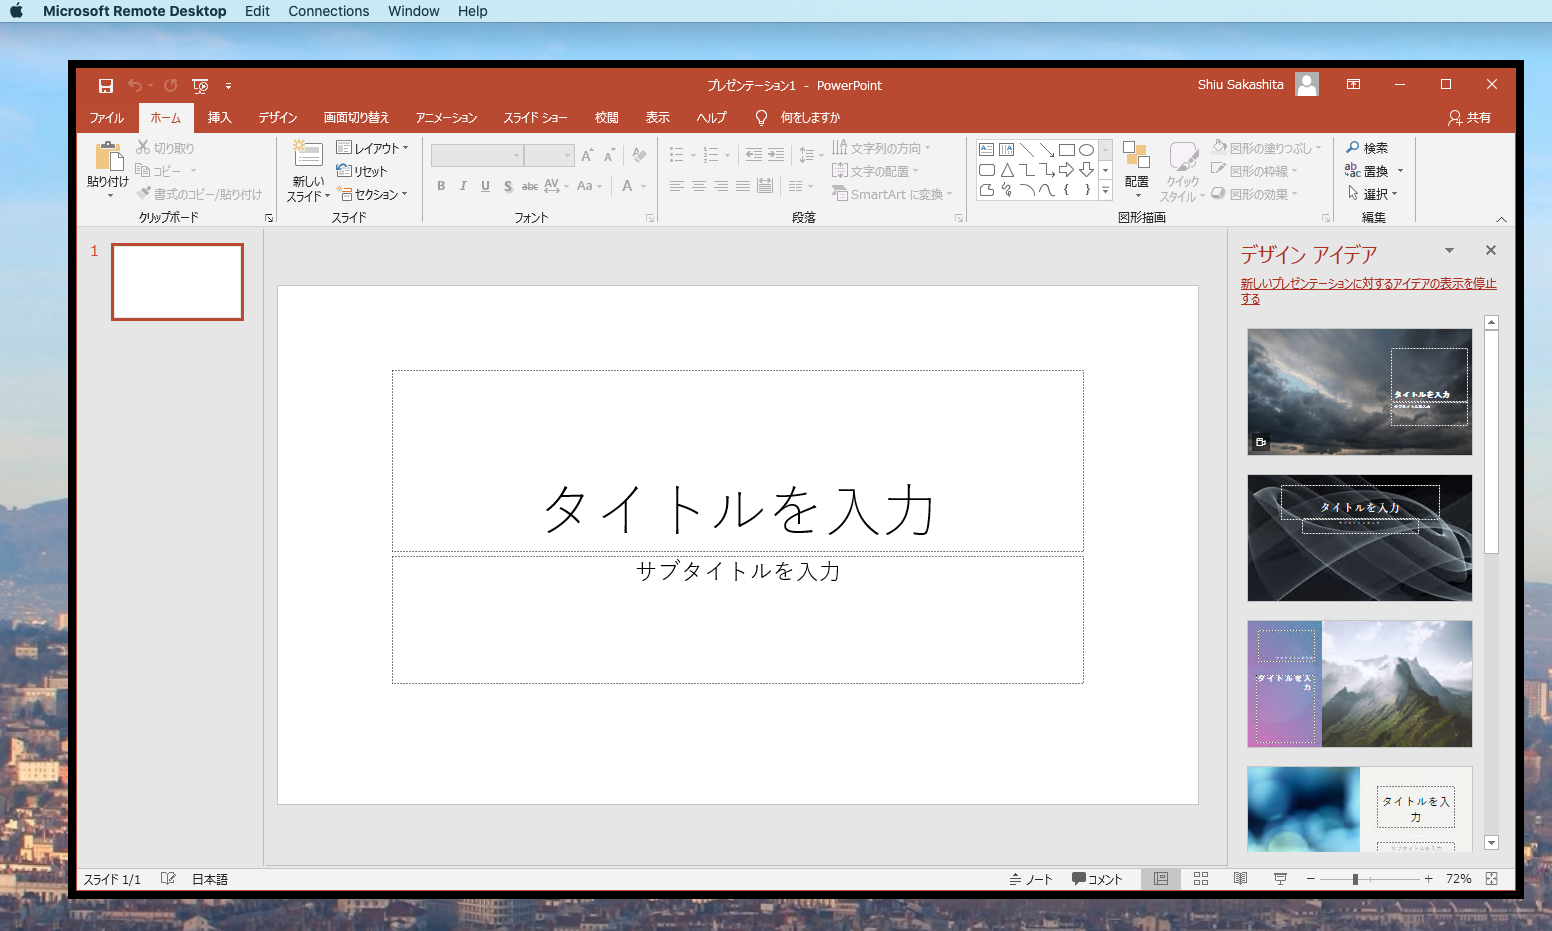Image resolution: width=1552 pixels, height=931 pixels.
Task: Collapse the ribbon with chevron
Action: [x=1501, y=219]
